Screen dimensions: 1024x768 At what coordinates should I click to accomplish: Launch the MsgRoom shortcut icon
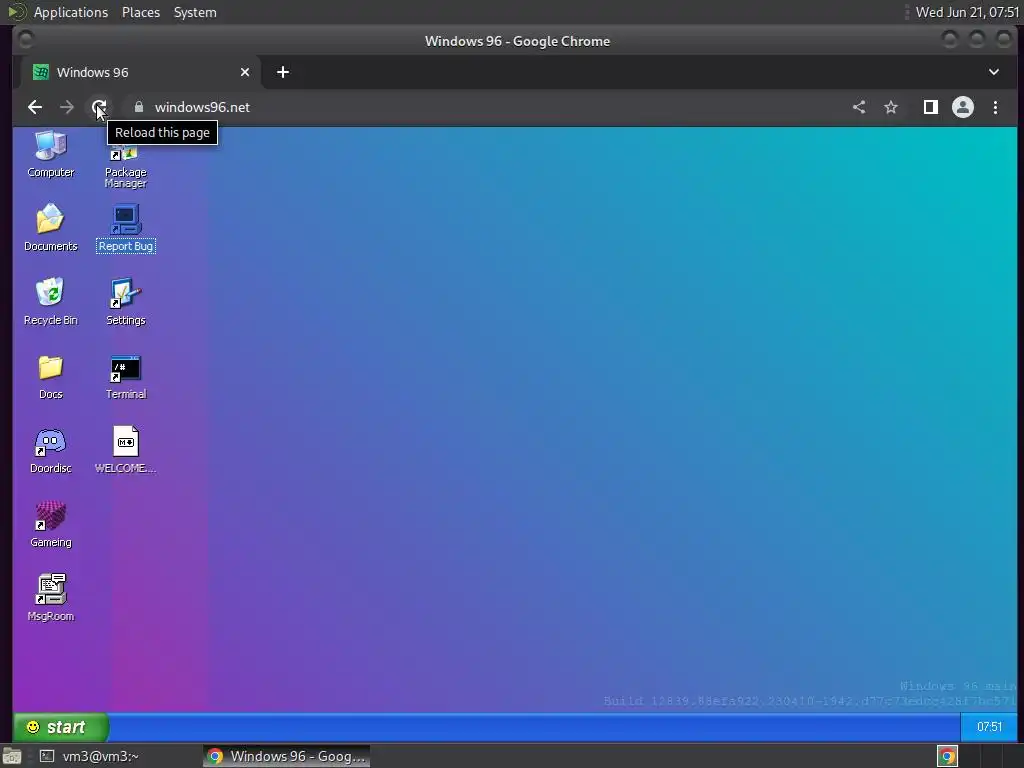pyautogui.click(x=50, y=598)
